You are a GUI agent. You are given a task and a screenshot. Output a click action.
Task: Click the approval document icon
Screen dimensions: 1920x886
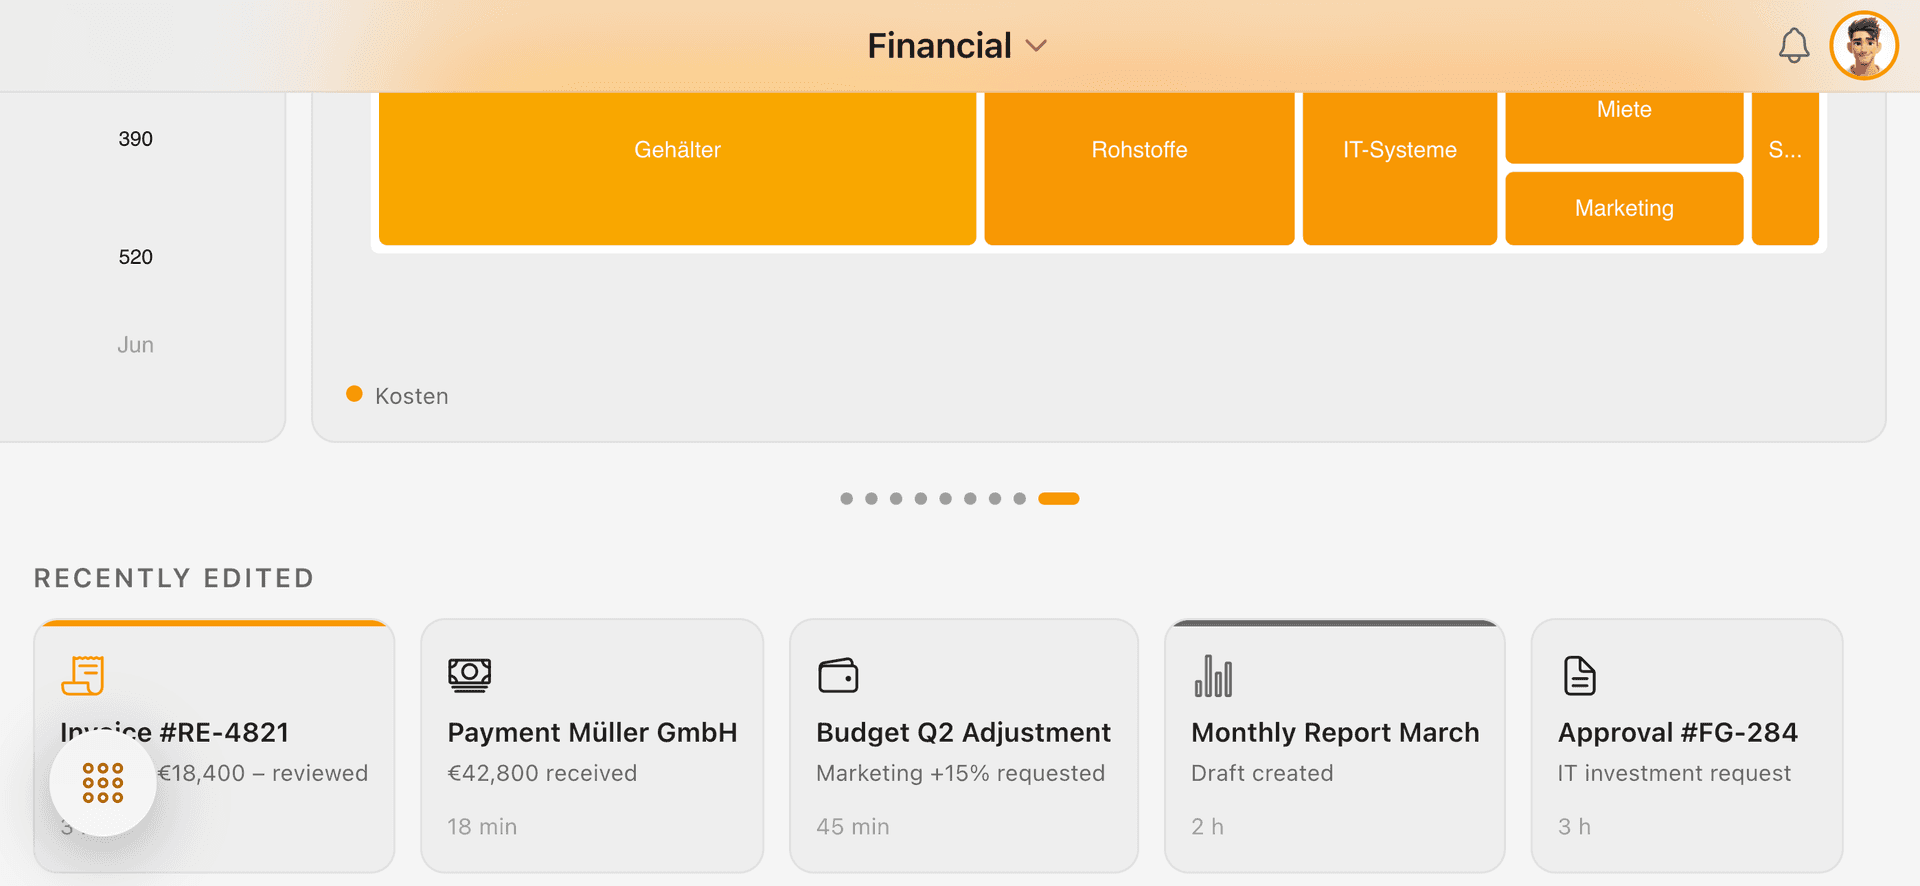click(1579, 675)
